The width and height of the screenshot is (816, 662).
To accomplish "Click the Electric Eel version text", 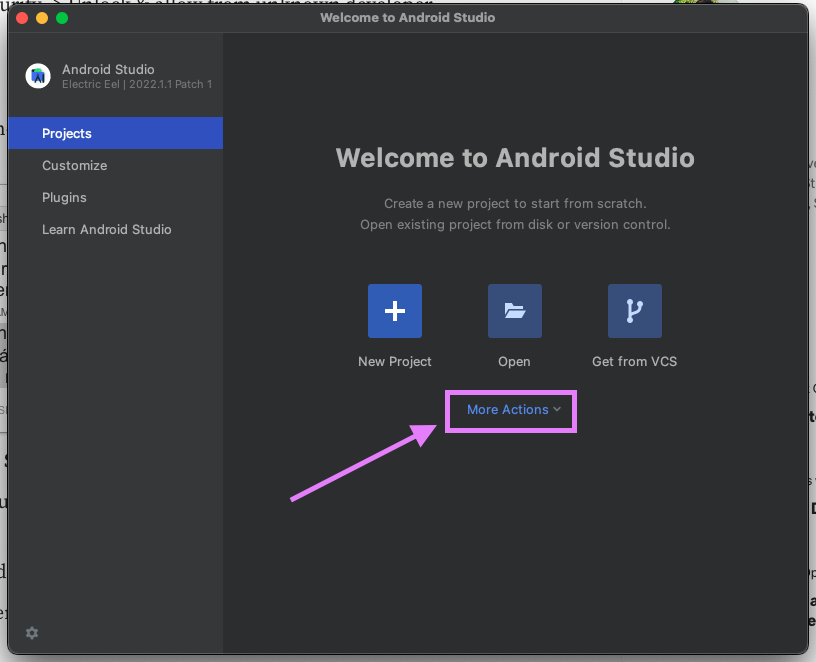I will point(137,85).
